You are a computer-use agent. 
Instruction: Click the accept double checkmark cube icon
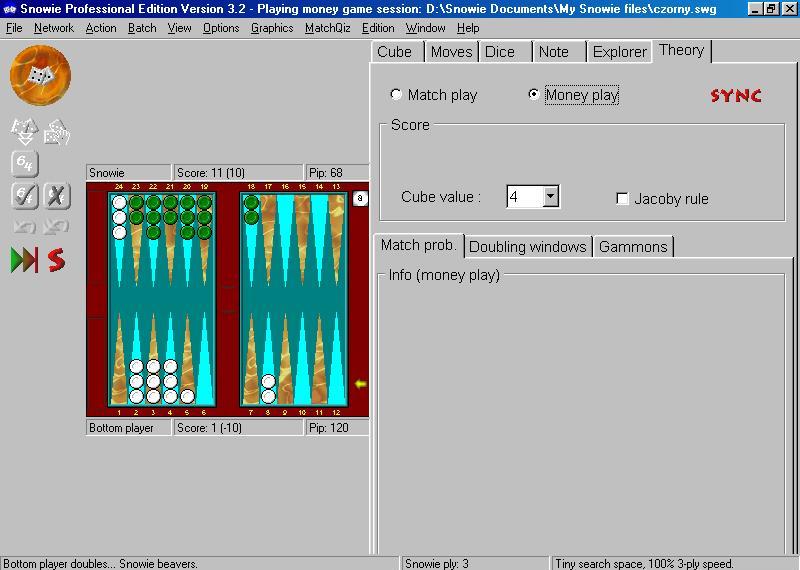(24, 195)
